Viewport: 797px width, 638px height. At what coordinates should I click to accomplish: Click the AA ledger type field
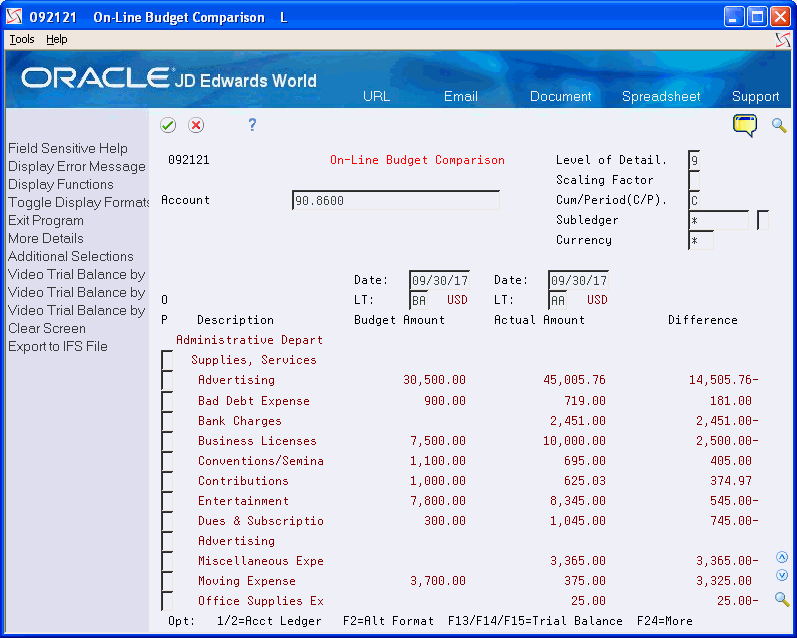(558, 300)
